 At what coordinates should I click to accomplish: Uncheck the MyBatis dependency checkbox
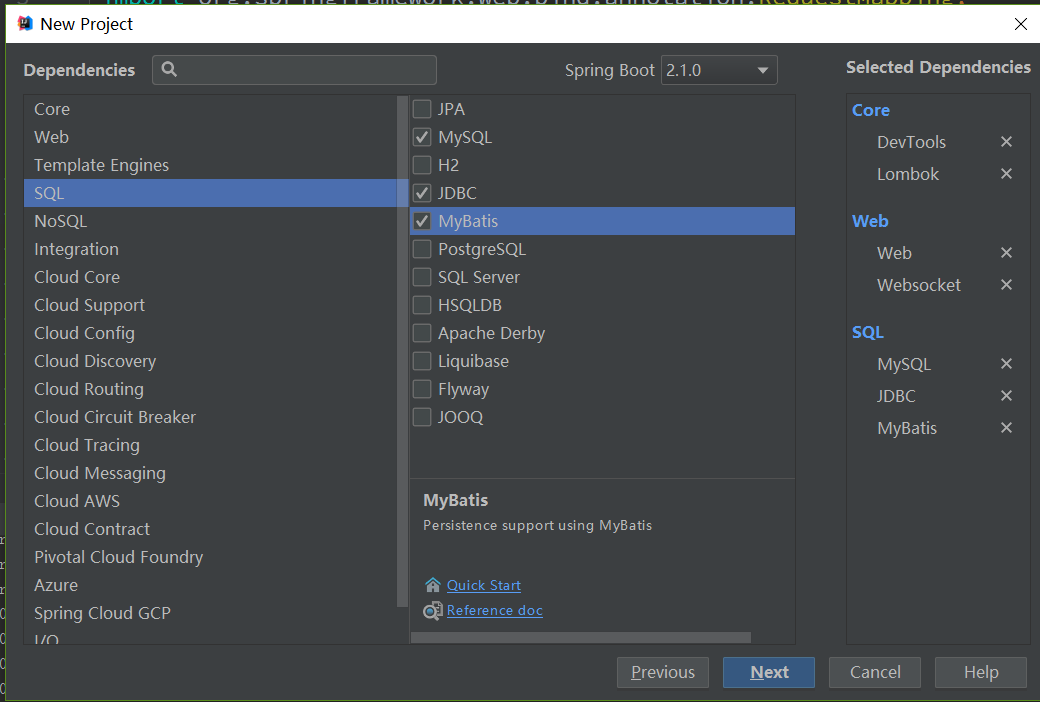422,221
